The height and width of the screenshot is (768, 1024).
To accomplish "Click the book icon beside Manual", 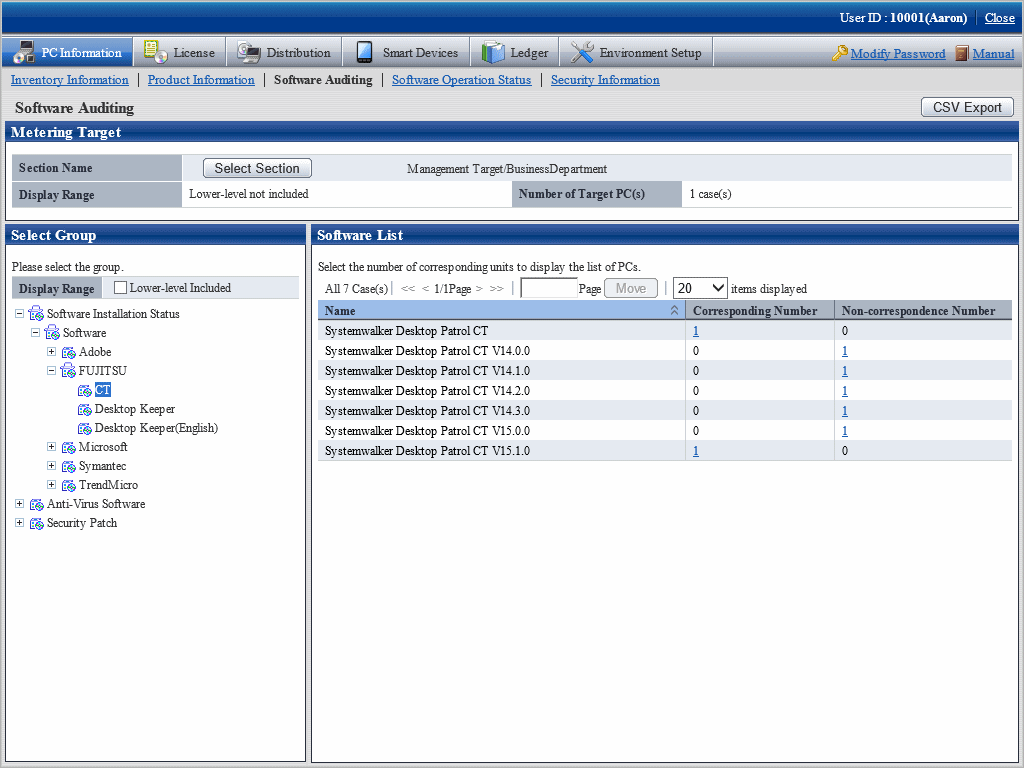I will [x=961, y=53].
